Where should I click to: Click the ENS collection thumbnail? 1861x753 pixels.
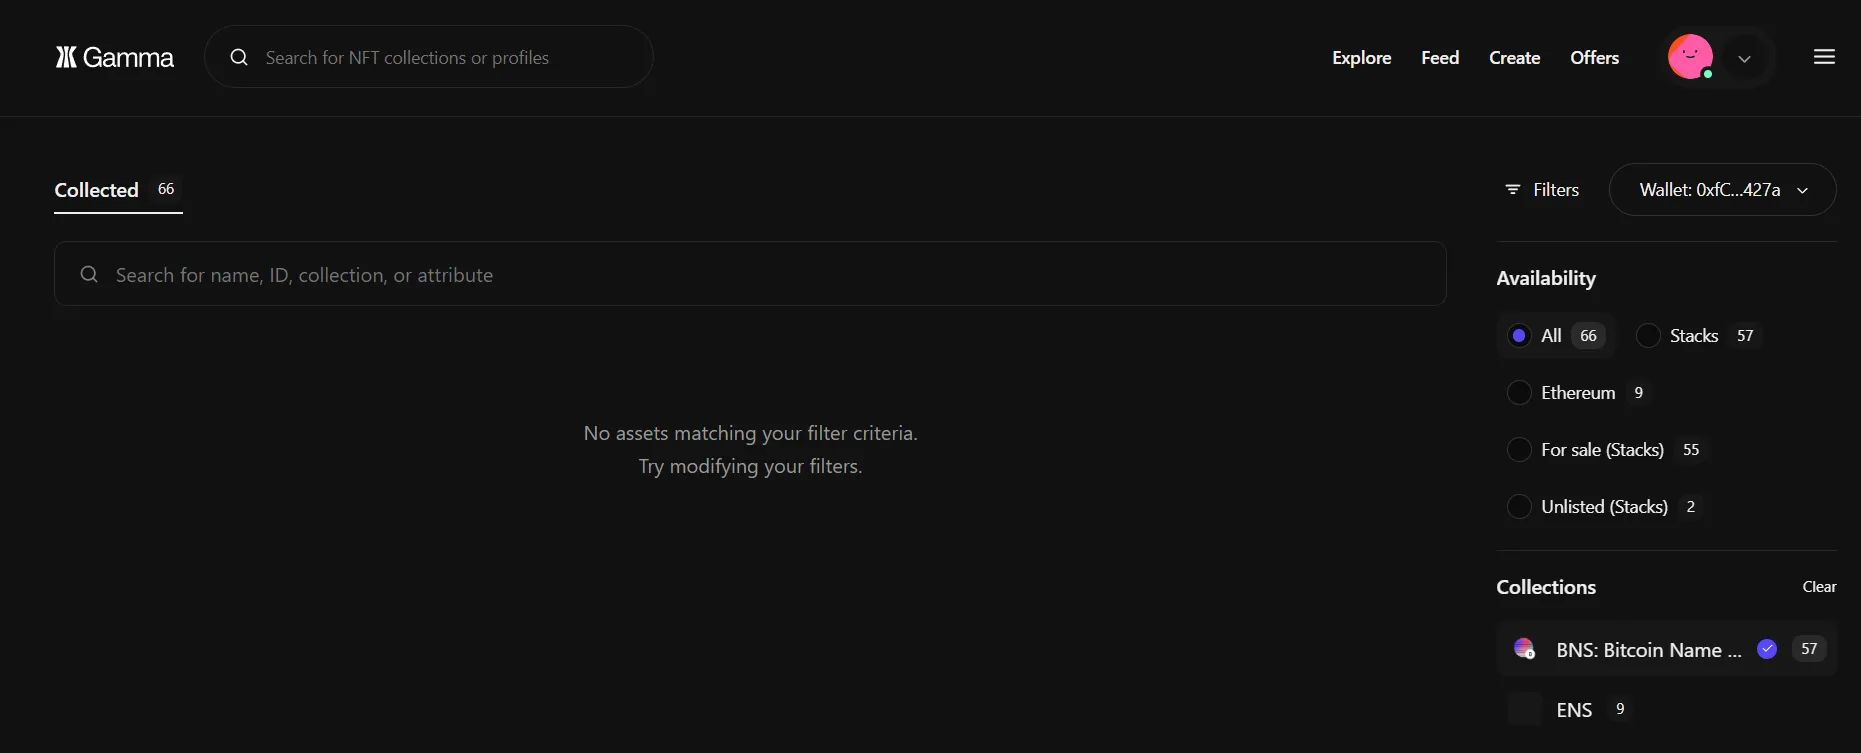(x=1524, y=709)
